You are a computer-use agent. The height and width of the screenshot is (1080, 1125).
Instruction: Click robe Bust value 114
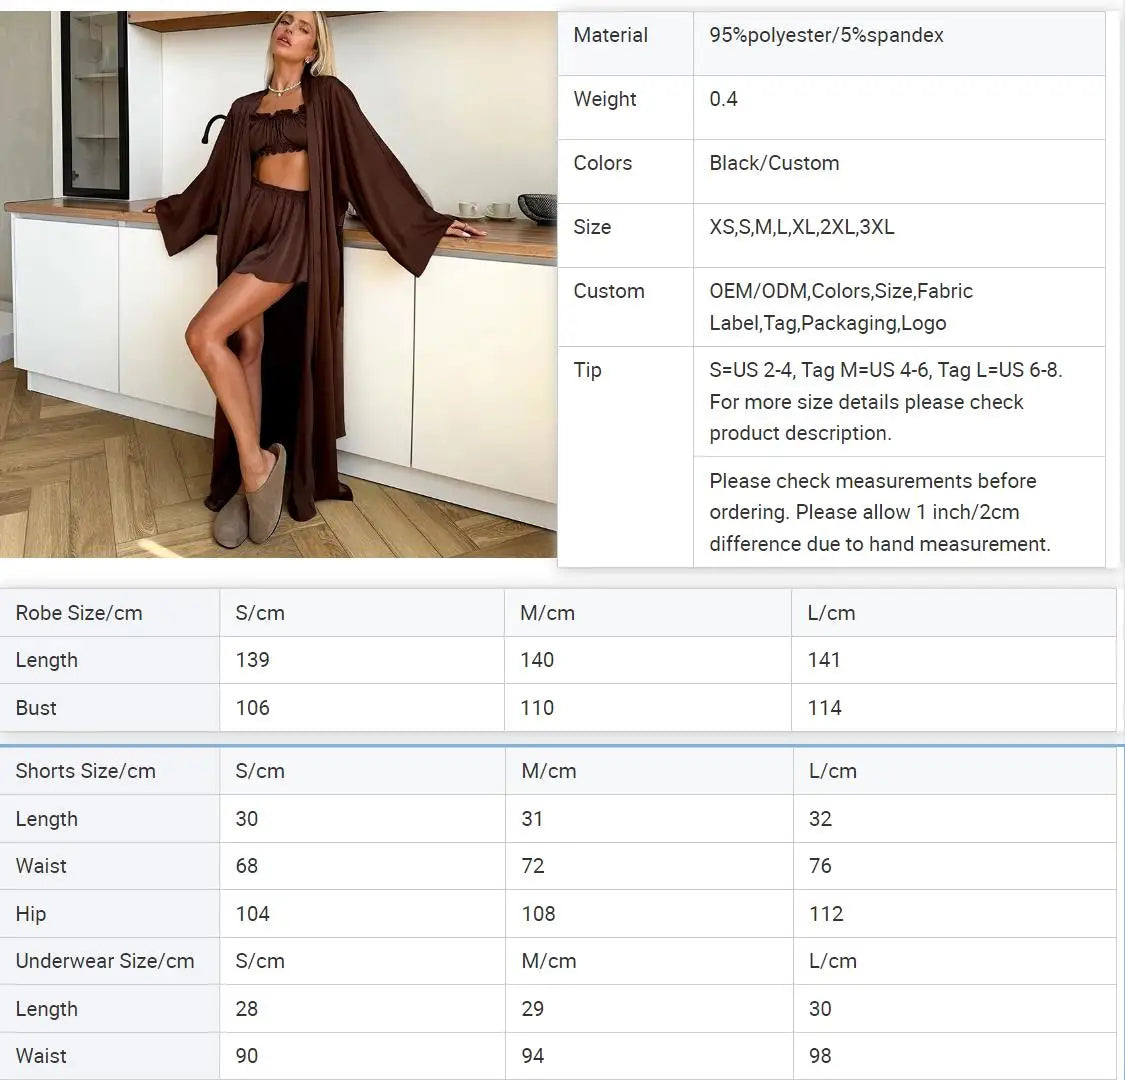click(823, 708)
